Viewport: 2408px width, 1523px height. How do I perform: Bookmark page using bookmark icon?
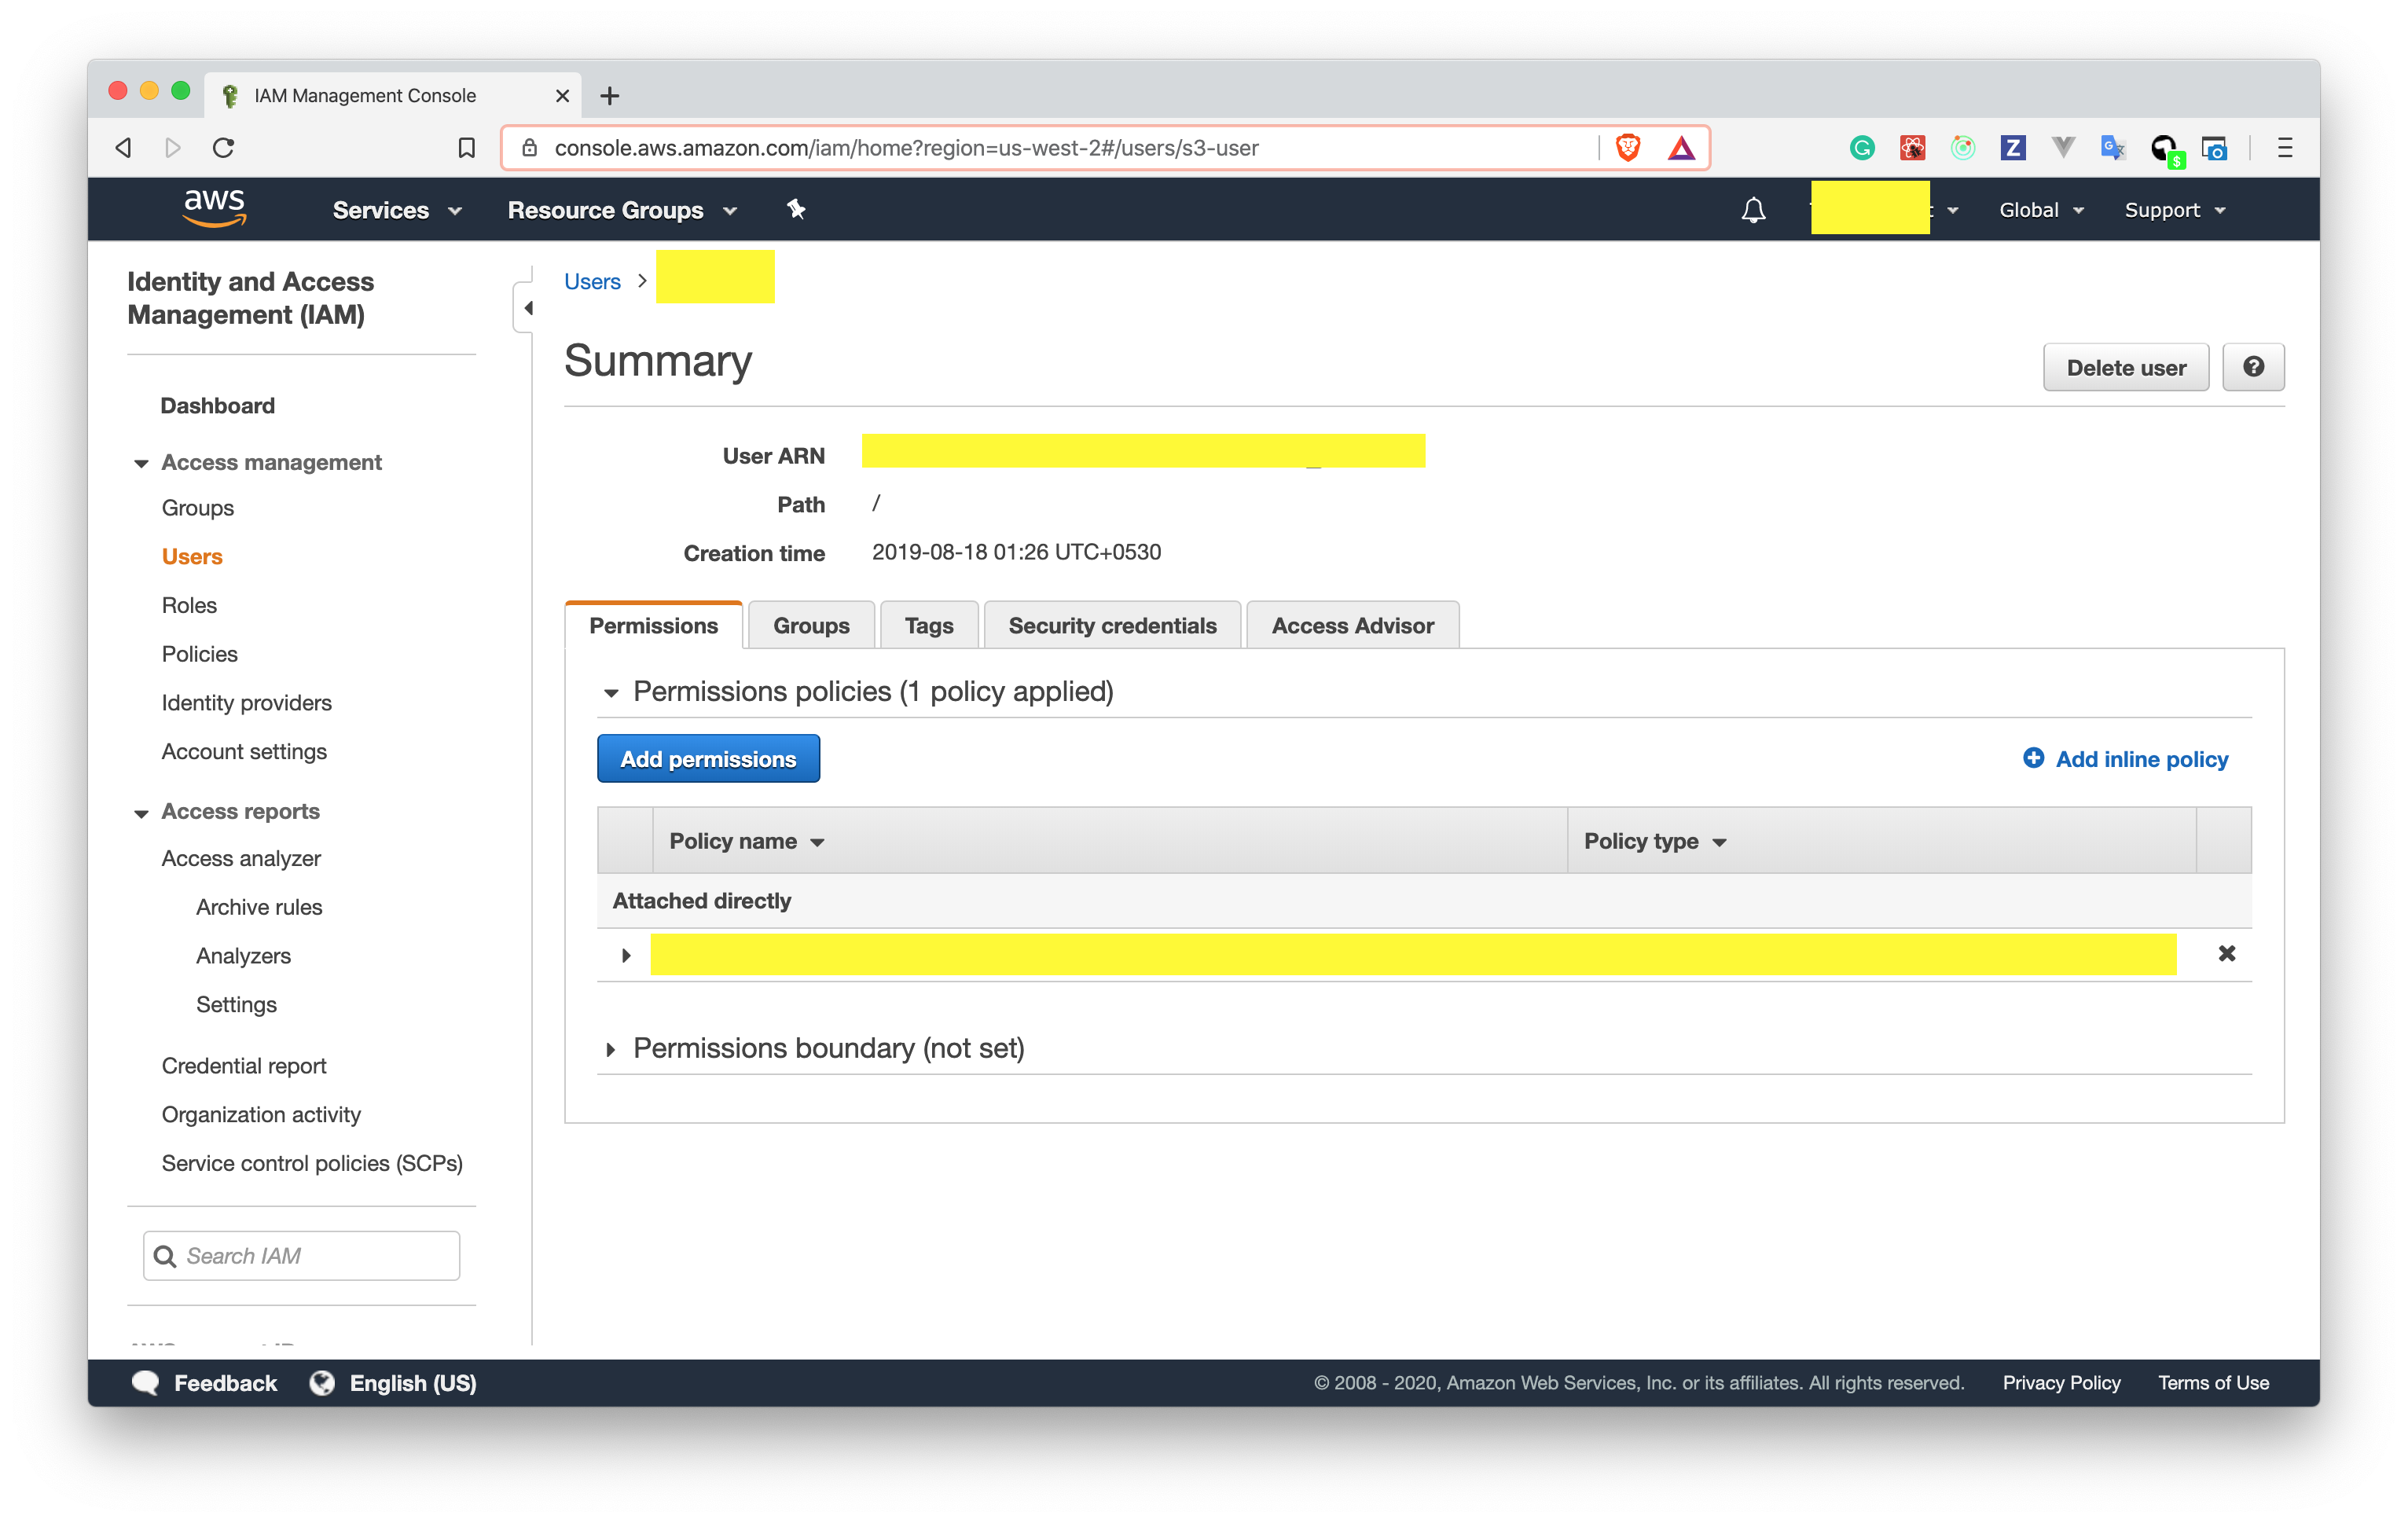point(466,148)
